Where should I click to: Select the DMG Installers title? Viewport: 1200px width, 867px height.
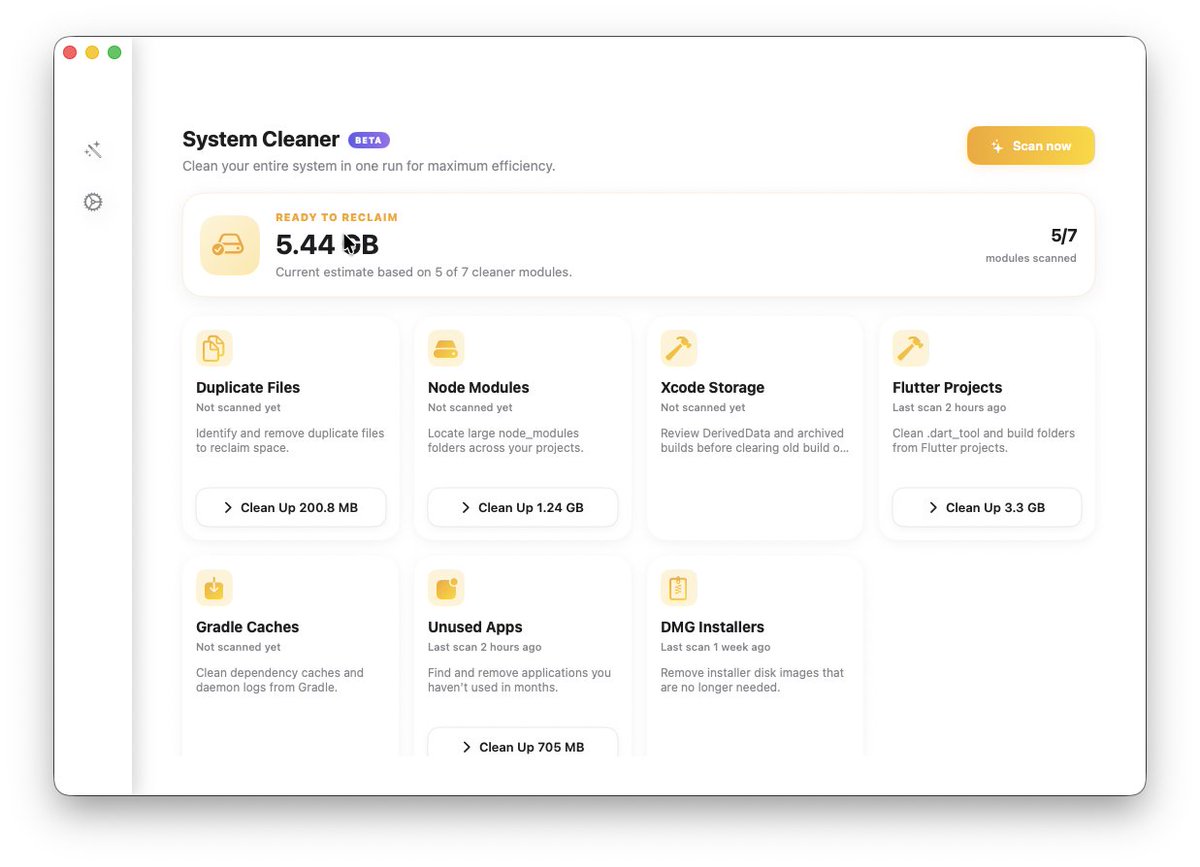[x=713, y=627]
